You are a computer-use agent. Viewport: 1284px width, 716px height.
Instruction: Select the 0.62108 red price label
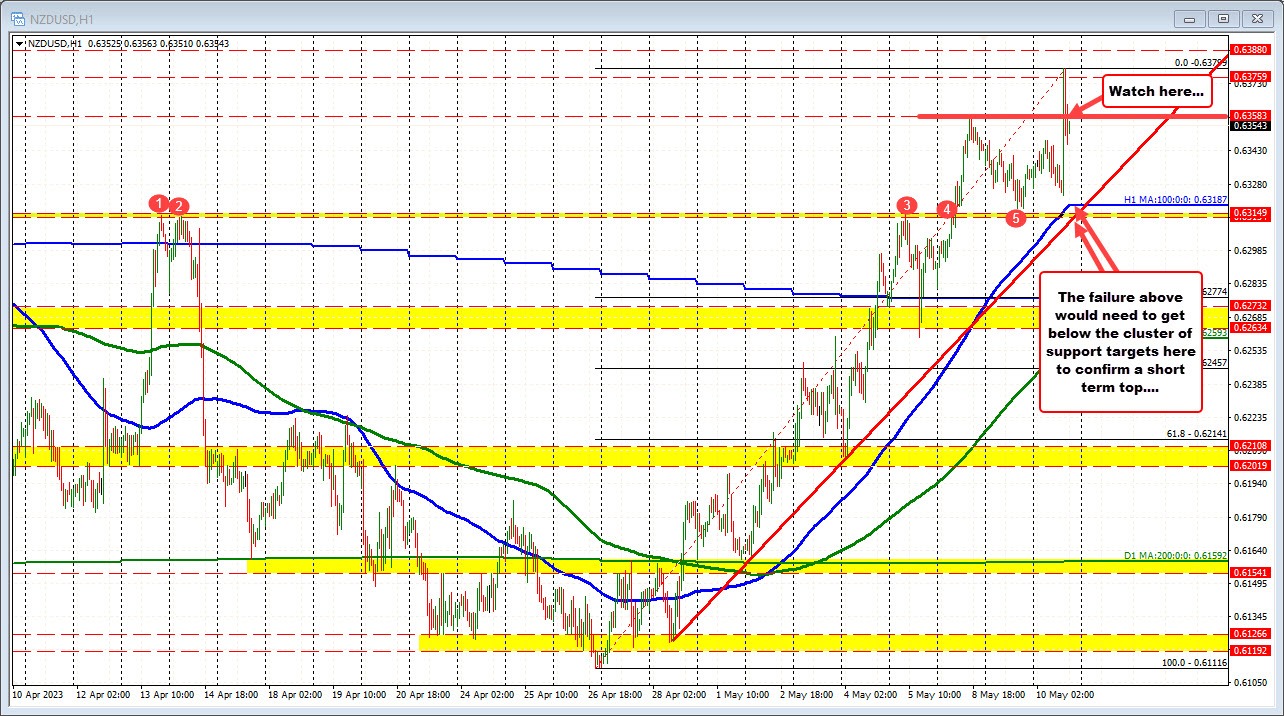pyautogui.click(x=1250, y=445)
